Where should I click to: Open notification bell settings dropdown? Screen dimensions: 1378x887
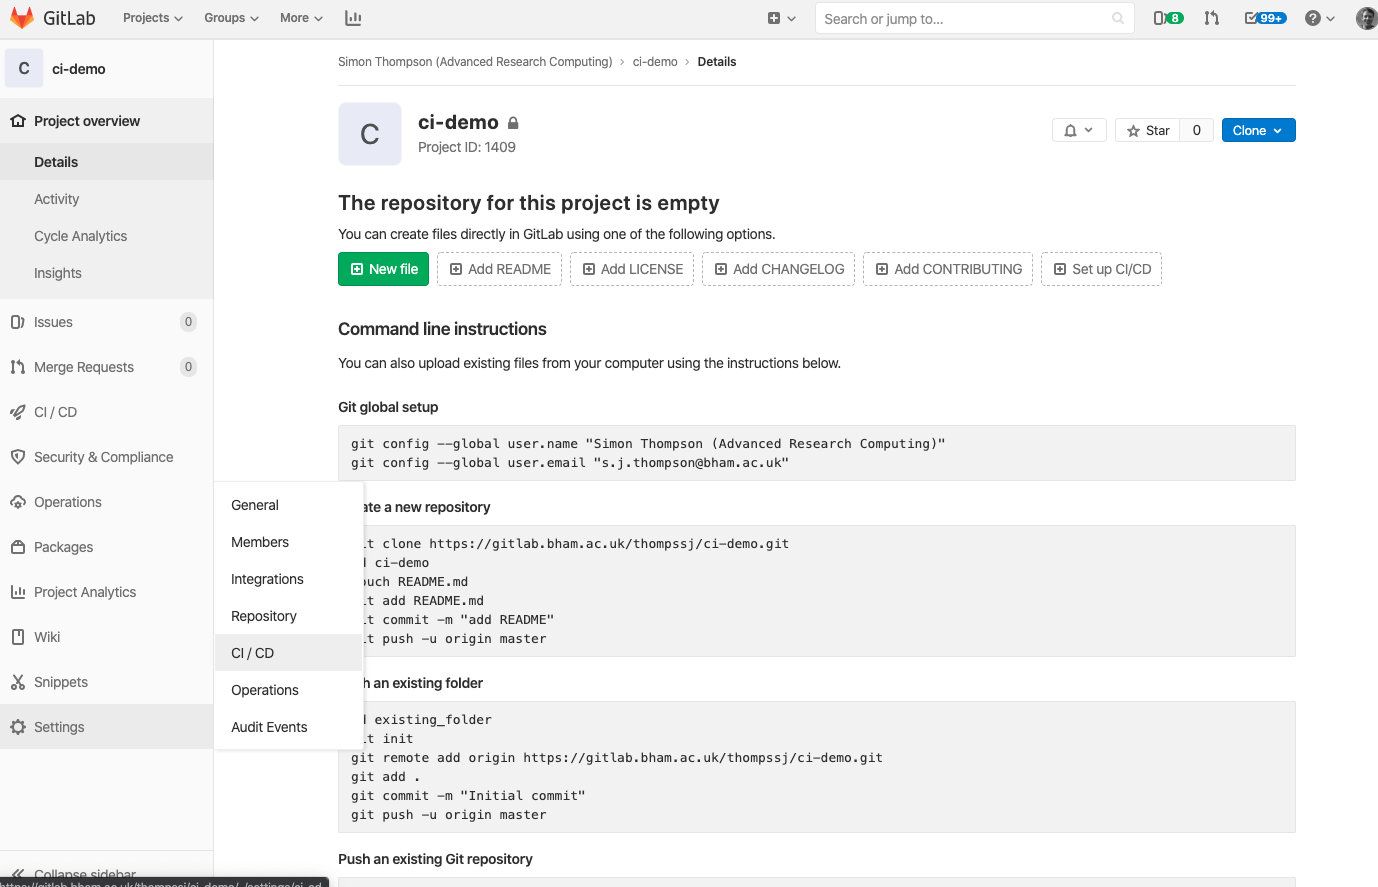point(1078,130)
